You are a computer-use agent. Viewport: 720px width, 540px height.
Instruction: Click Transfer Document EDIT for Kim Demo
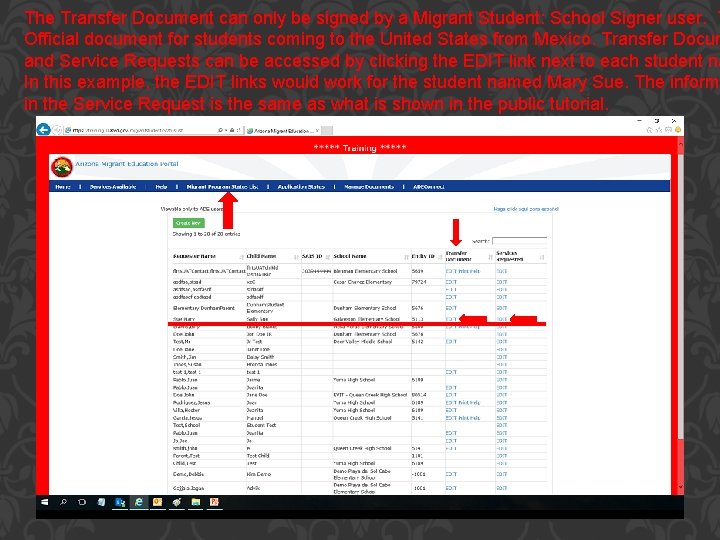[x=451, y=474]
